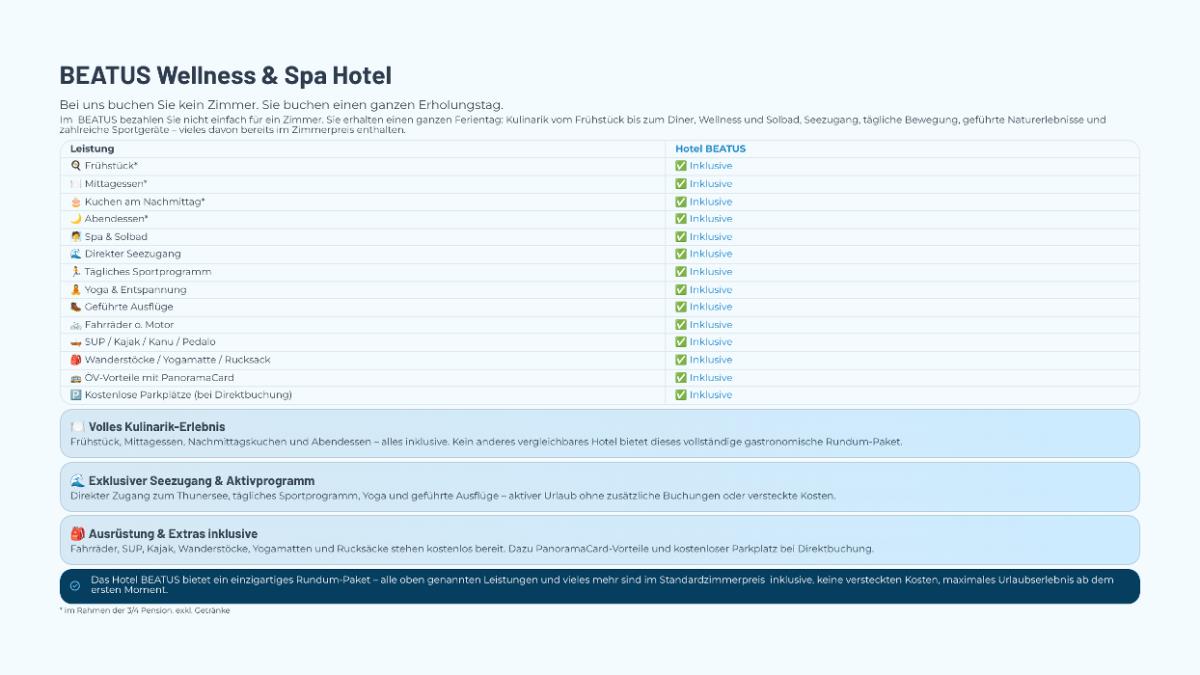Click the wave icon in Exklusiver Seezugang card
1200x675 pixels.
pos(78,481)
